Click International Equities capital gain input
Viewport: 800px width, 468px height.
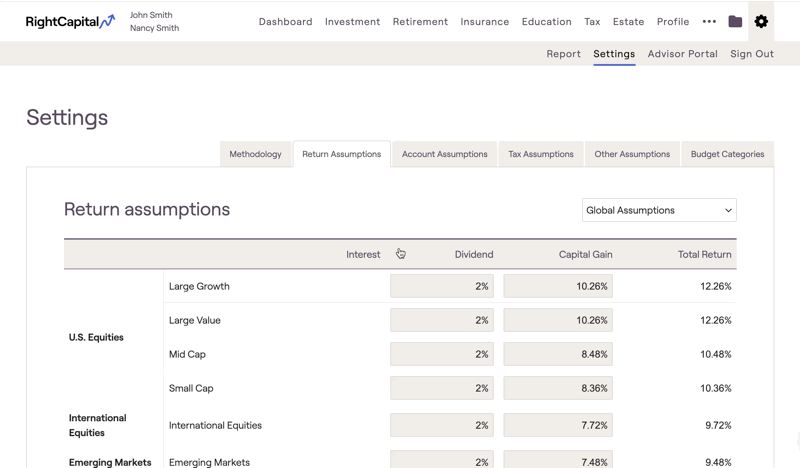(x=558, y=425)
